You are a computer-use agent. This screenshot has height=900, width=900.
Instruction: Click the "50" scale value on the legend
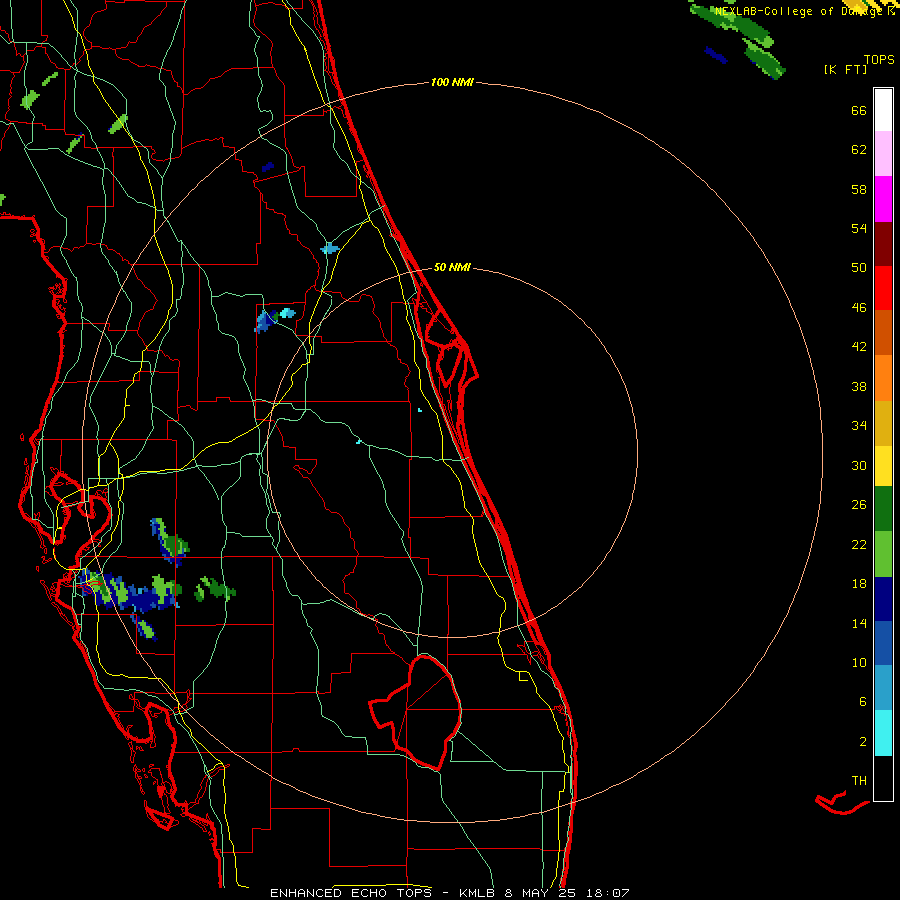pyautogui.click(x=859, y=268)
